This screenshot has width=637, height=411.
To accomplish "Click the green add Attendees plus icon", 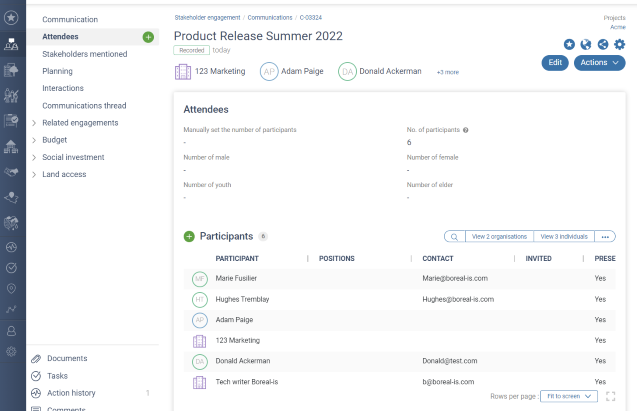I will coord(148,37).
